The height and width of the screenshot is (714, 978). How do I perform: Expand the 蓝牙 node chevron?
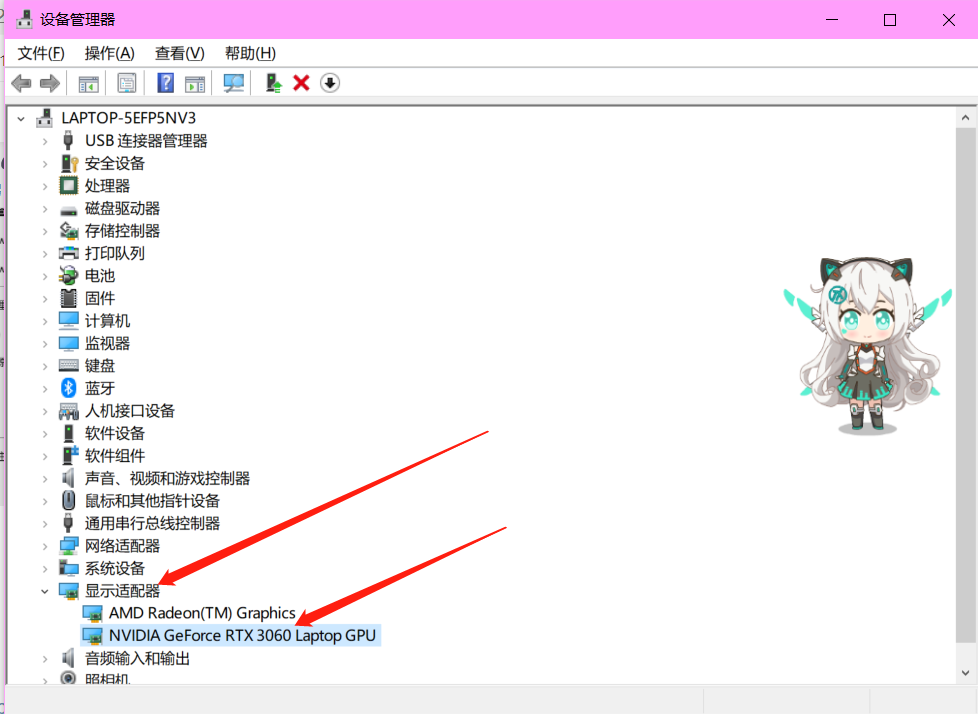pyautogui.click(x=45, y=388)
